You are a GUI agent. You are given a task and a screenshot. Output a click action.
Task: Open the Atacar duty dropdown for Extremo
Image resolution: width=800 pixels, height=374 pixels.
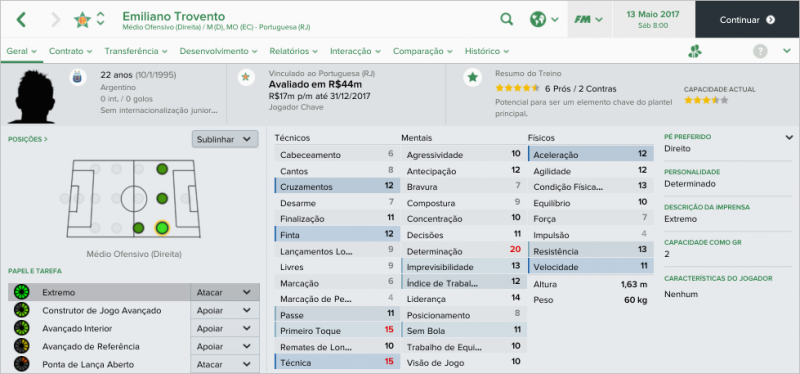tap(224, 292)
